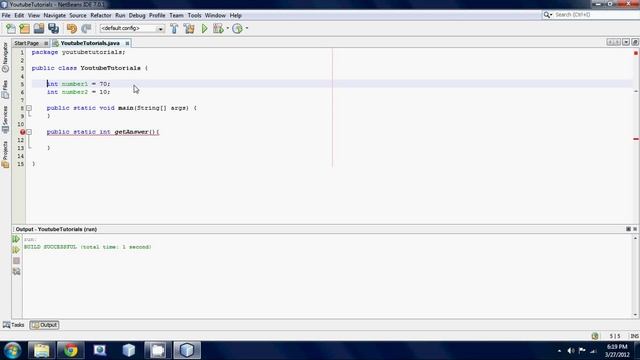Click the output settings icon below Stop
This screenshot has width=640, height=360.
tap(16, 271)
